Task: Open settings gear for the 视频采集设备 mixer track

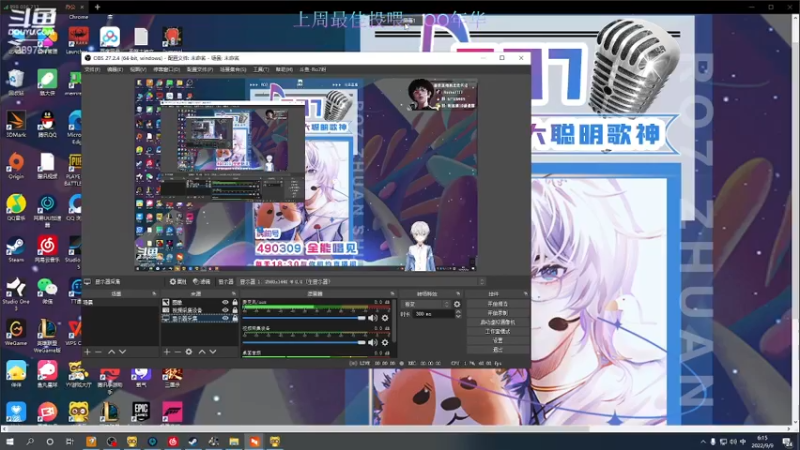Action: tap(385, 342)
